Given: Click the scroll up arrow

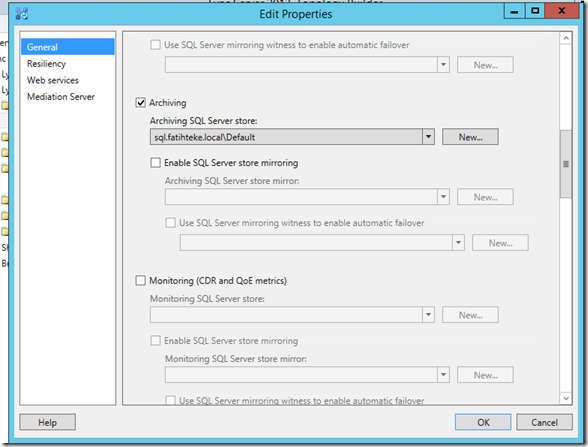Looking at the screenshot, I should click(566, 38).
